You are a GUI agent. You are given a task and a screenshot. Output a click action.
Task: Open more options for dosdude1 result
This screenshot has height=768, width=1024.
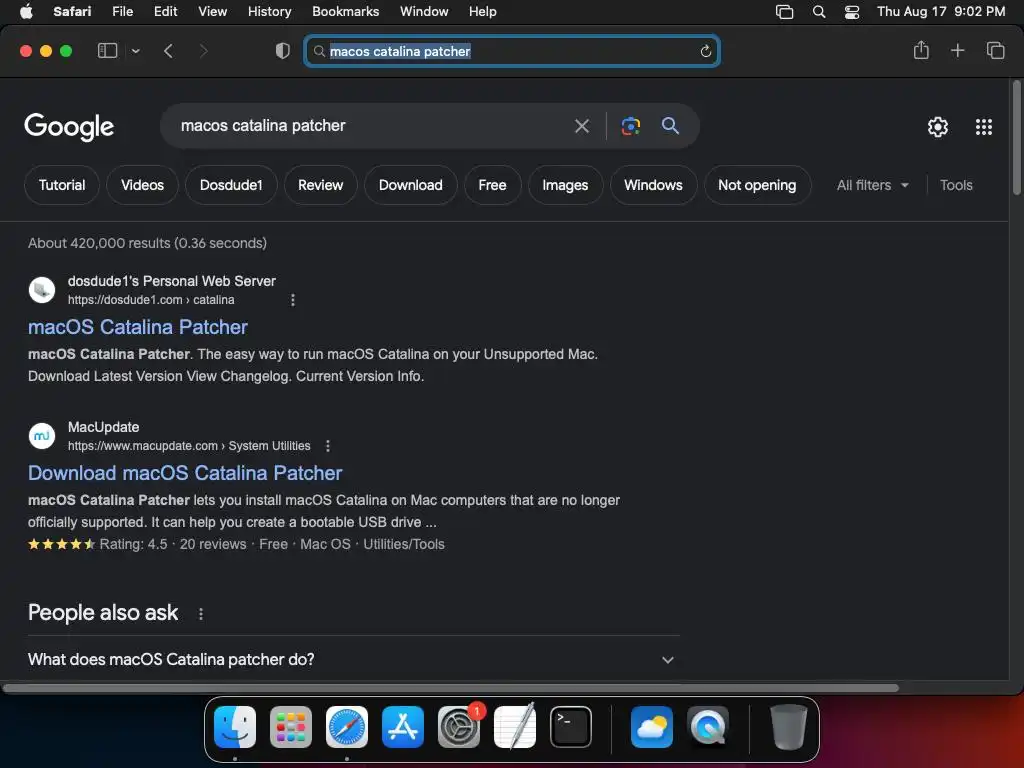click(x=293, y=300)
